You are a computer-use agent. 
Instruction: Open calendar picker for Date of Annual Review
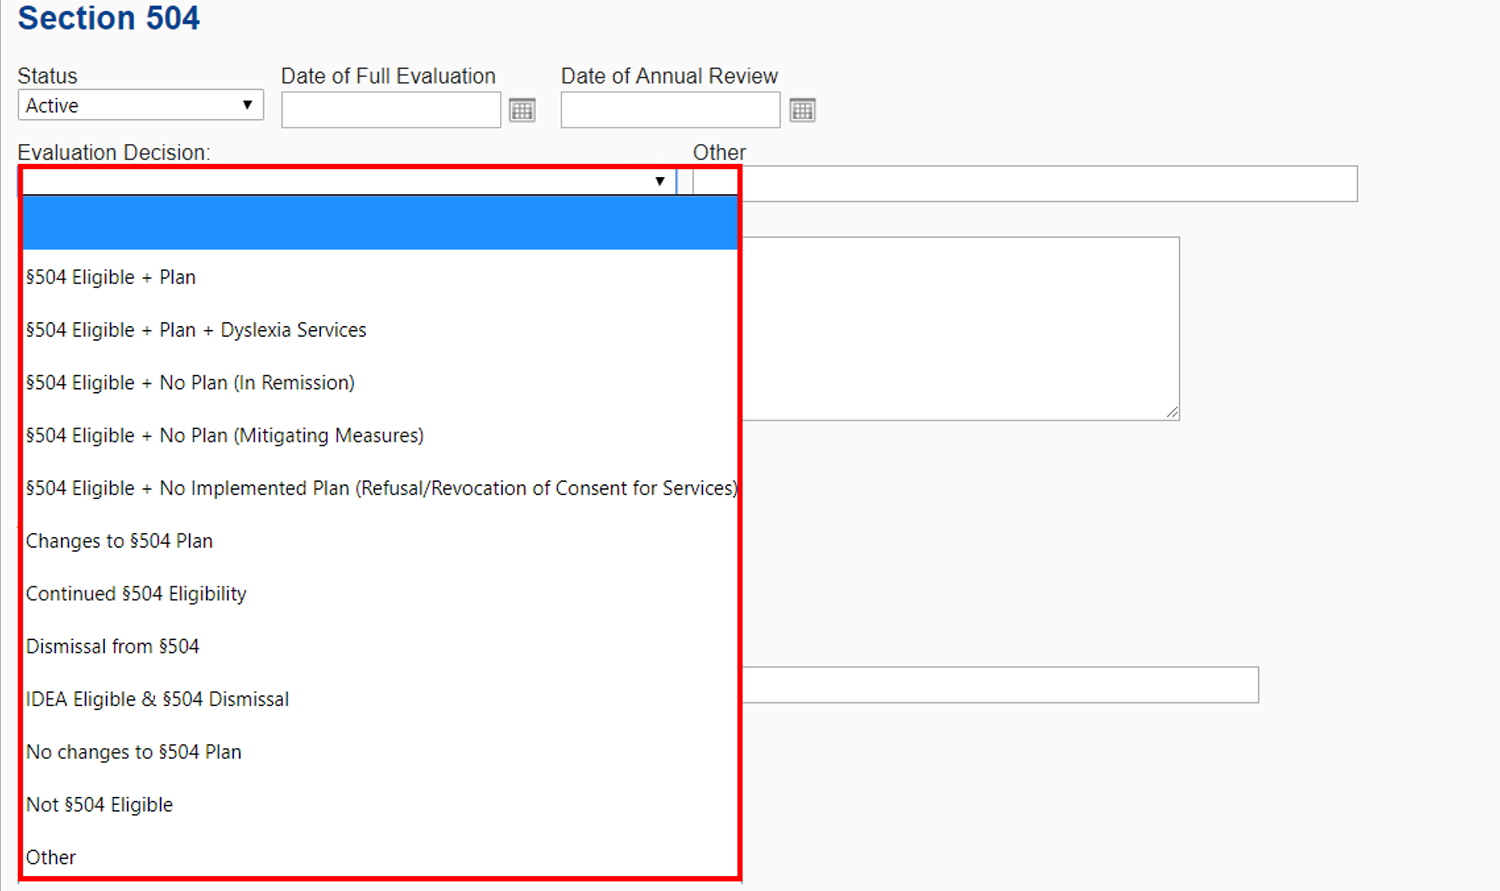(x=802, y=110)
